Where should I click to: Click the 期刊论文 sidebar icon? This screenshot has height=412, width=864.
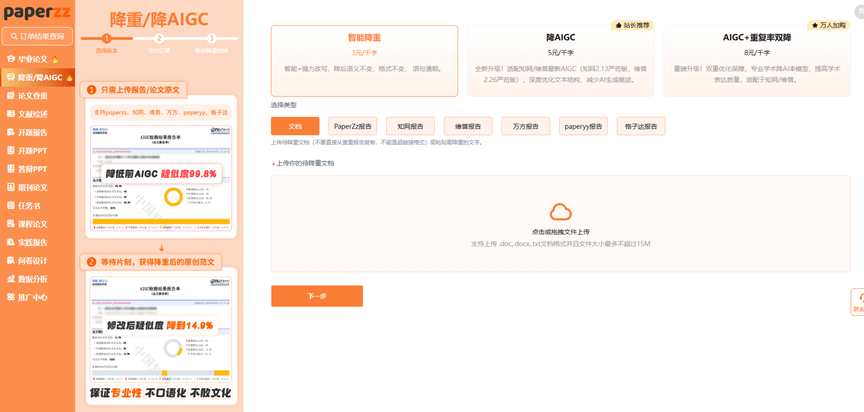10,187
